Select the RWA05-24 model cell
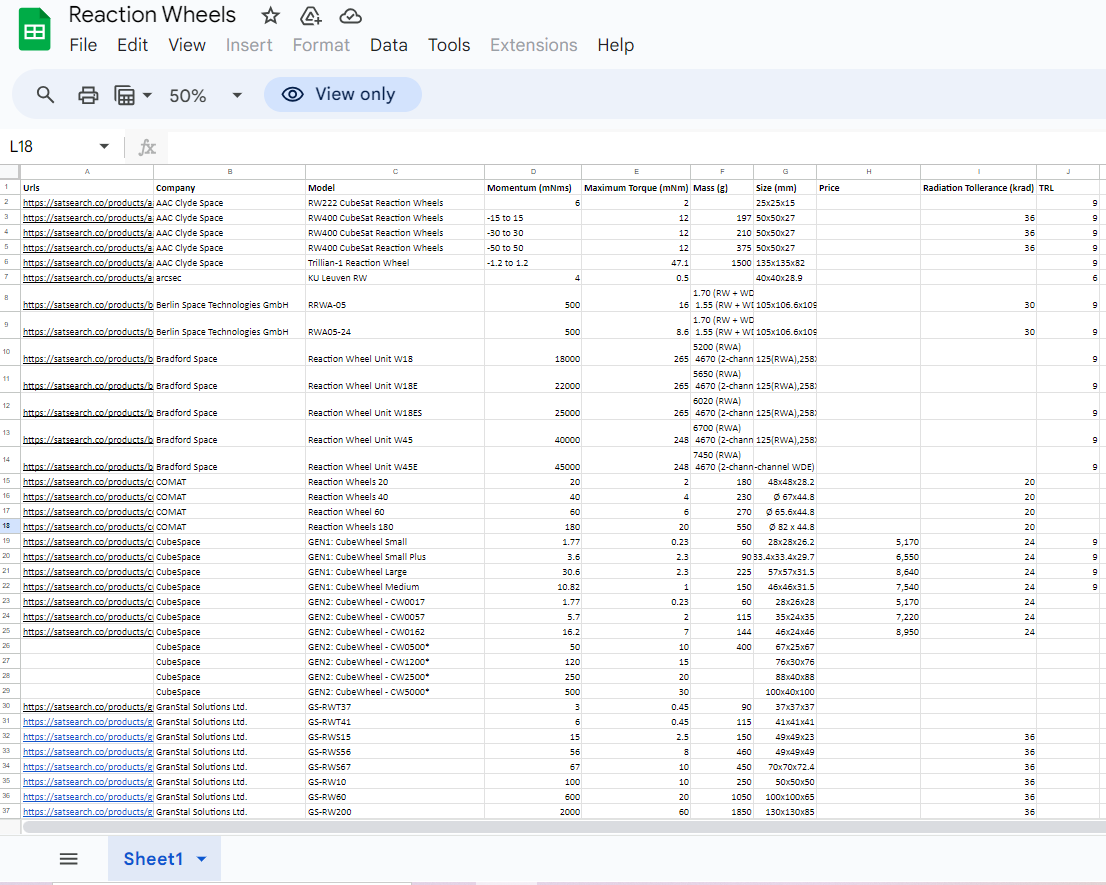Screen dimensions: 1106x885 (x=395, y=326)
